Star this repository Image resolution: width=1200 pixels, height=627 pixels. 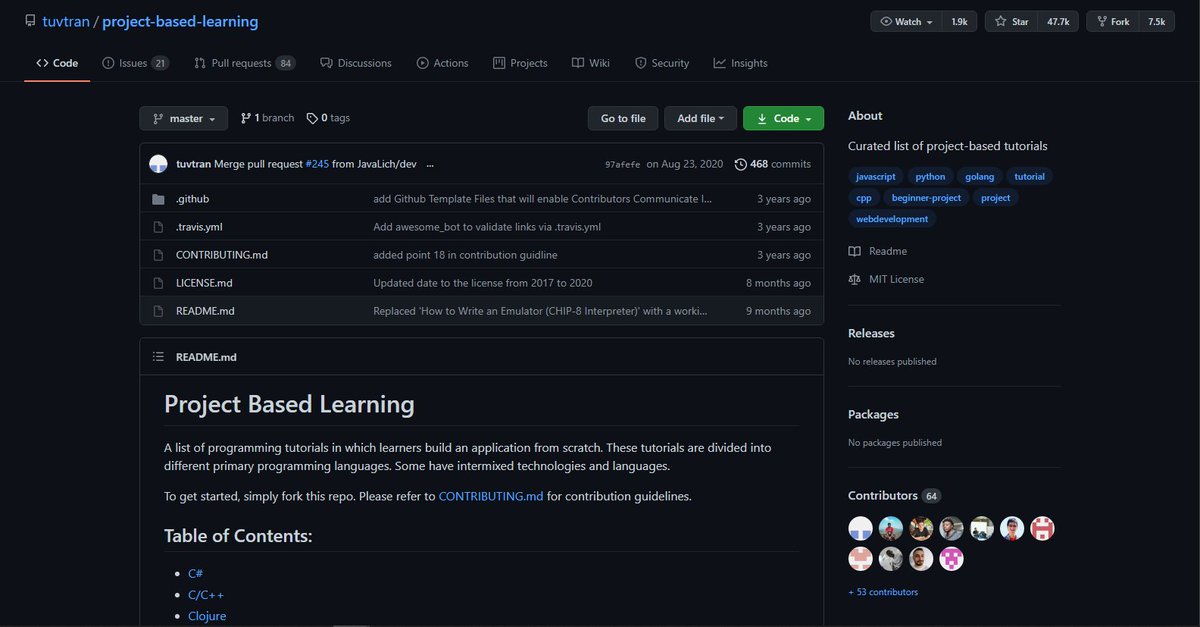point(1011,21)
